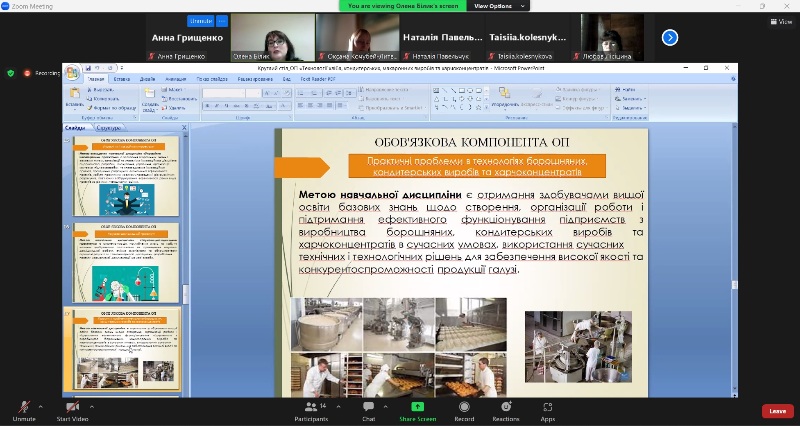Open the Zoom Chat panel
The width and height of the screenshot is (800, 426).
(369, 407)
